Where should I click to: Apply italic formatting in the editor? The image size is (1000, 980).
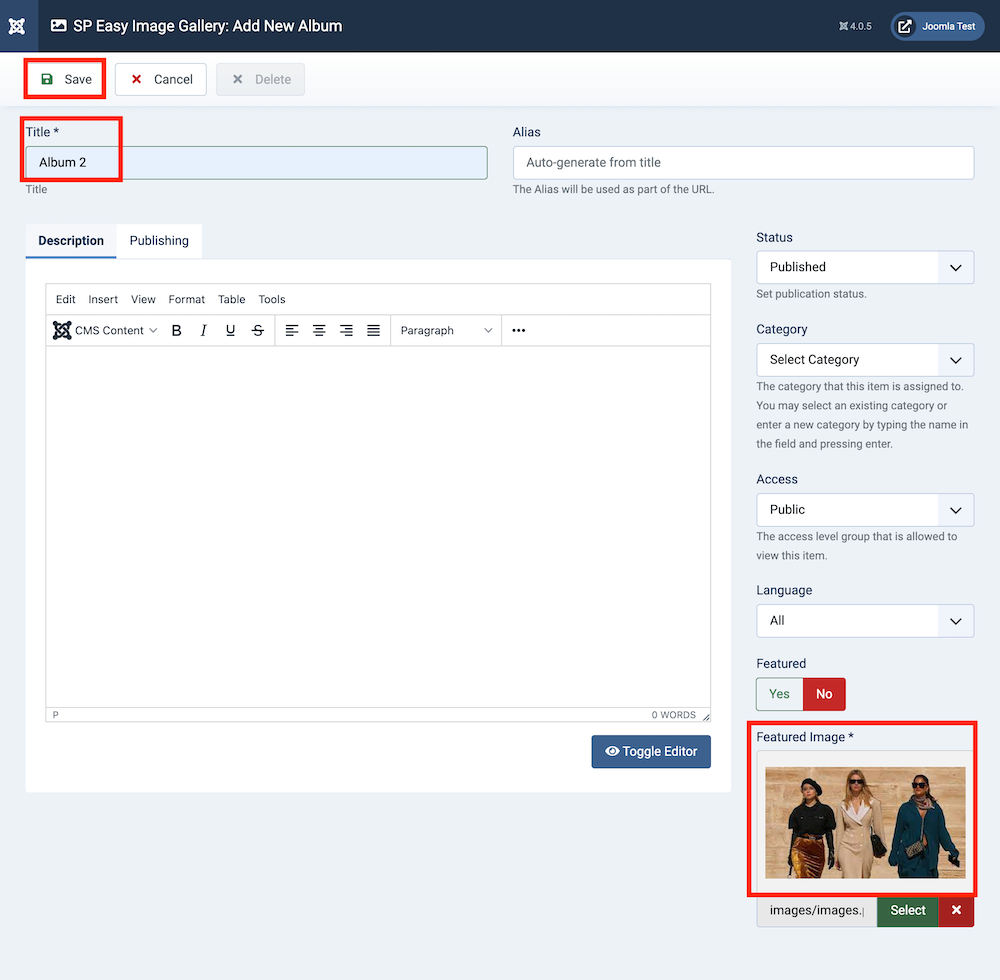coord(203,330)
